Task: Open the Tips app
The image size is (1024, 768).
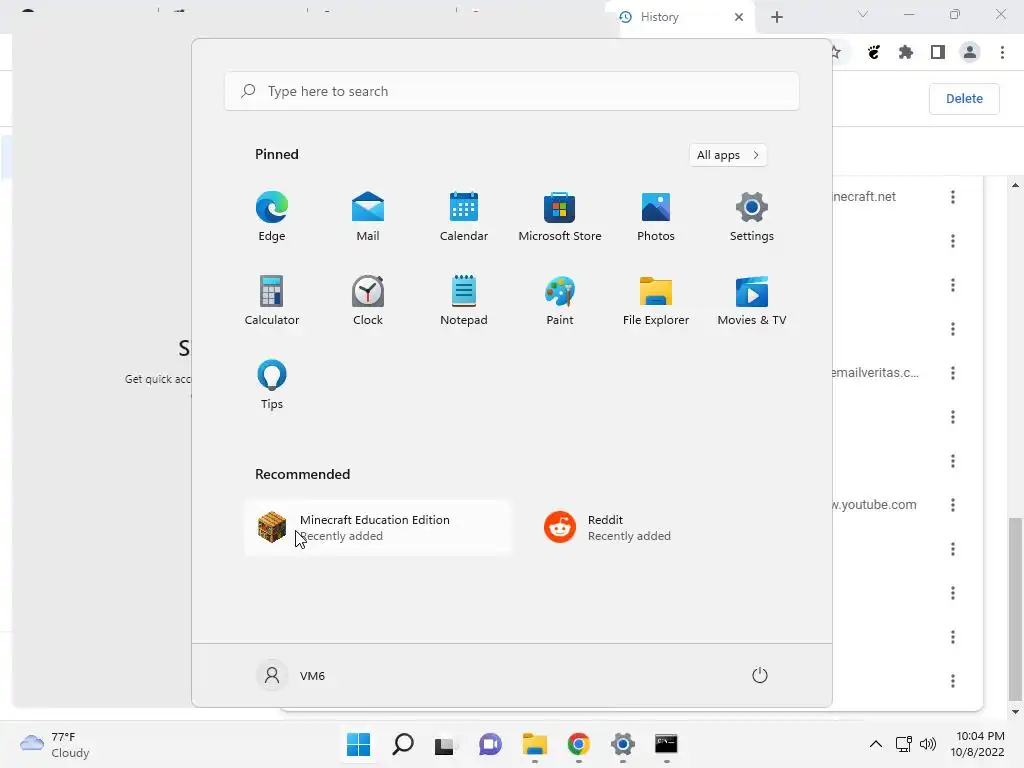Action: pyautogui.click(x=272, y=385)
